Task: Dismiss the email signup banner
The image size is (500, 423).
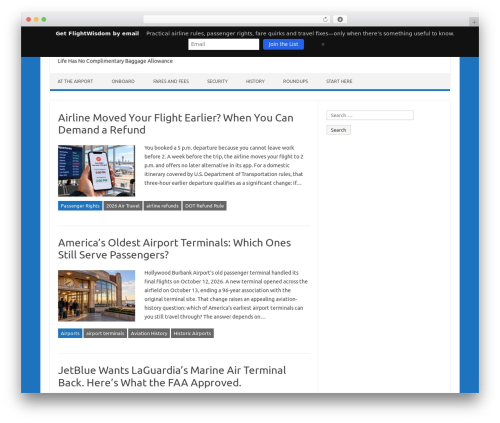Action: pos(323,44)
